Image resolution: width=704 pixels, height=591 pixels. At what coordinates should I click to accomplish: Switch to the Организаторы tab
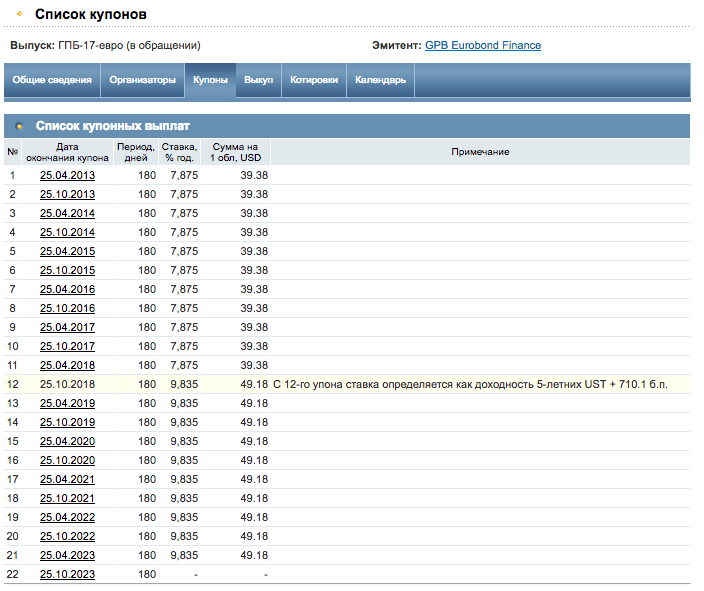[x=142, y=80]
